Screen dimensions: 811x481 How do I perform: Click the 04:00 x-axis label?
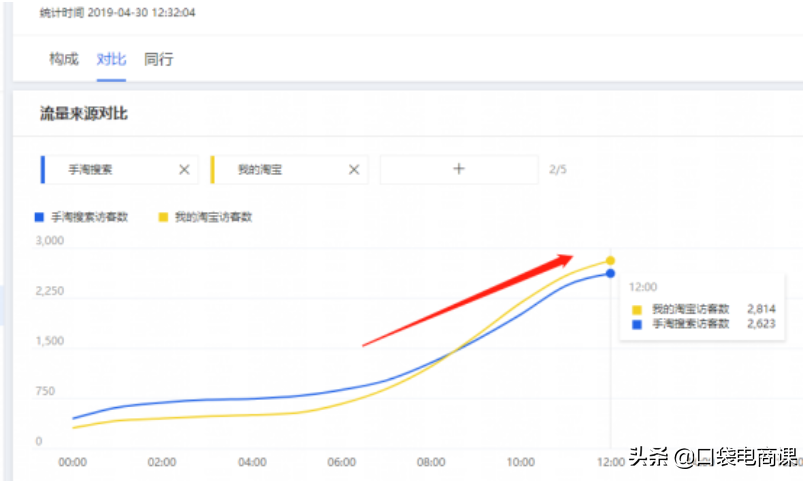point(252,462)
